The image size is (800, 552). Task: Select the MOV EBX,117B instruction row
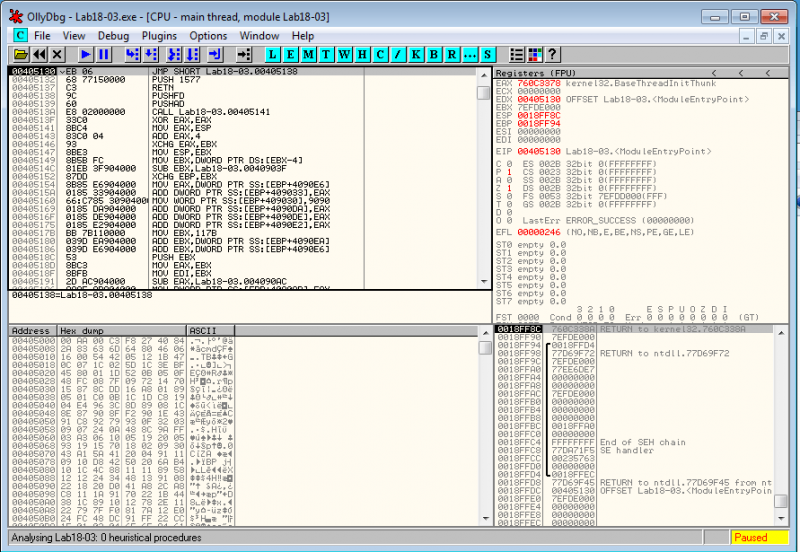pos(242,233)
